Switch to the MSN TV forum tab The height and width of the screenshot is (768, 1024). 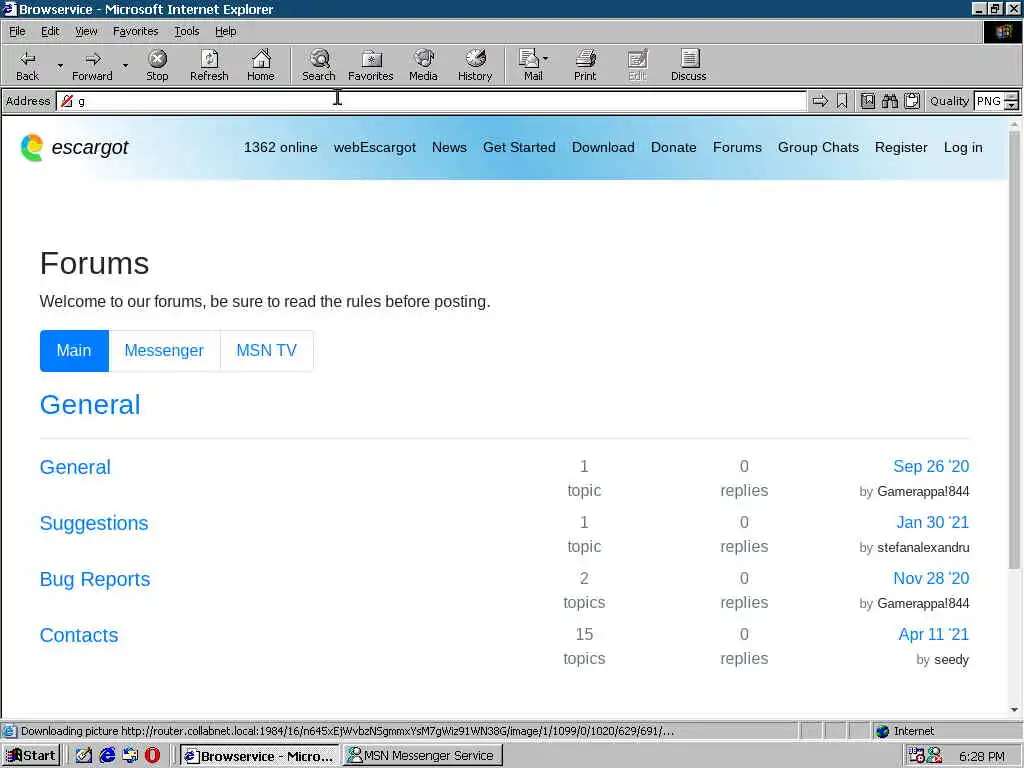(x=266, y=351)
